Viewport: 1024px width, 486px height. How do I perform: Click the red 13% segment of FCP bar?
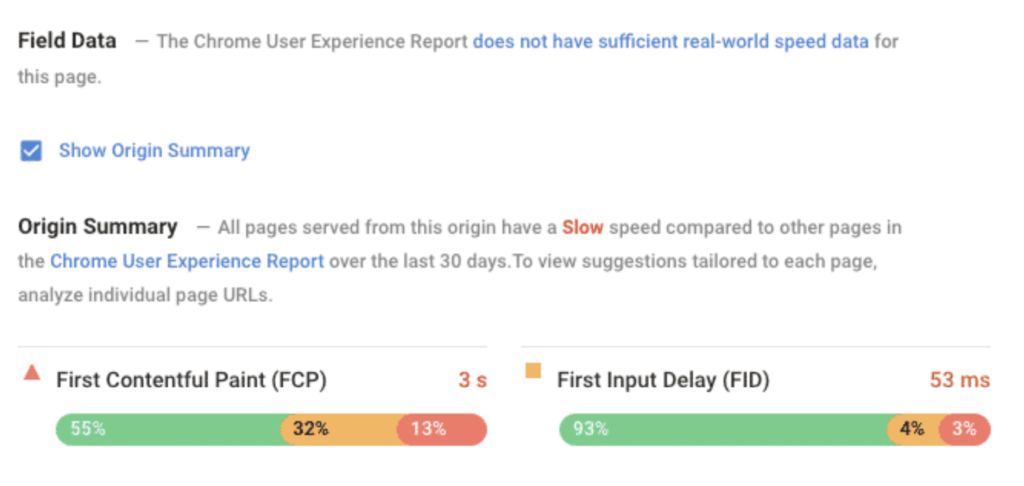coord(441,429)
